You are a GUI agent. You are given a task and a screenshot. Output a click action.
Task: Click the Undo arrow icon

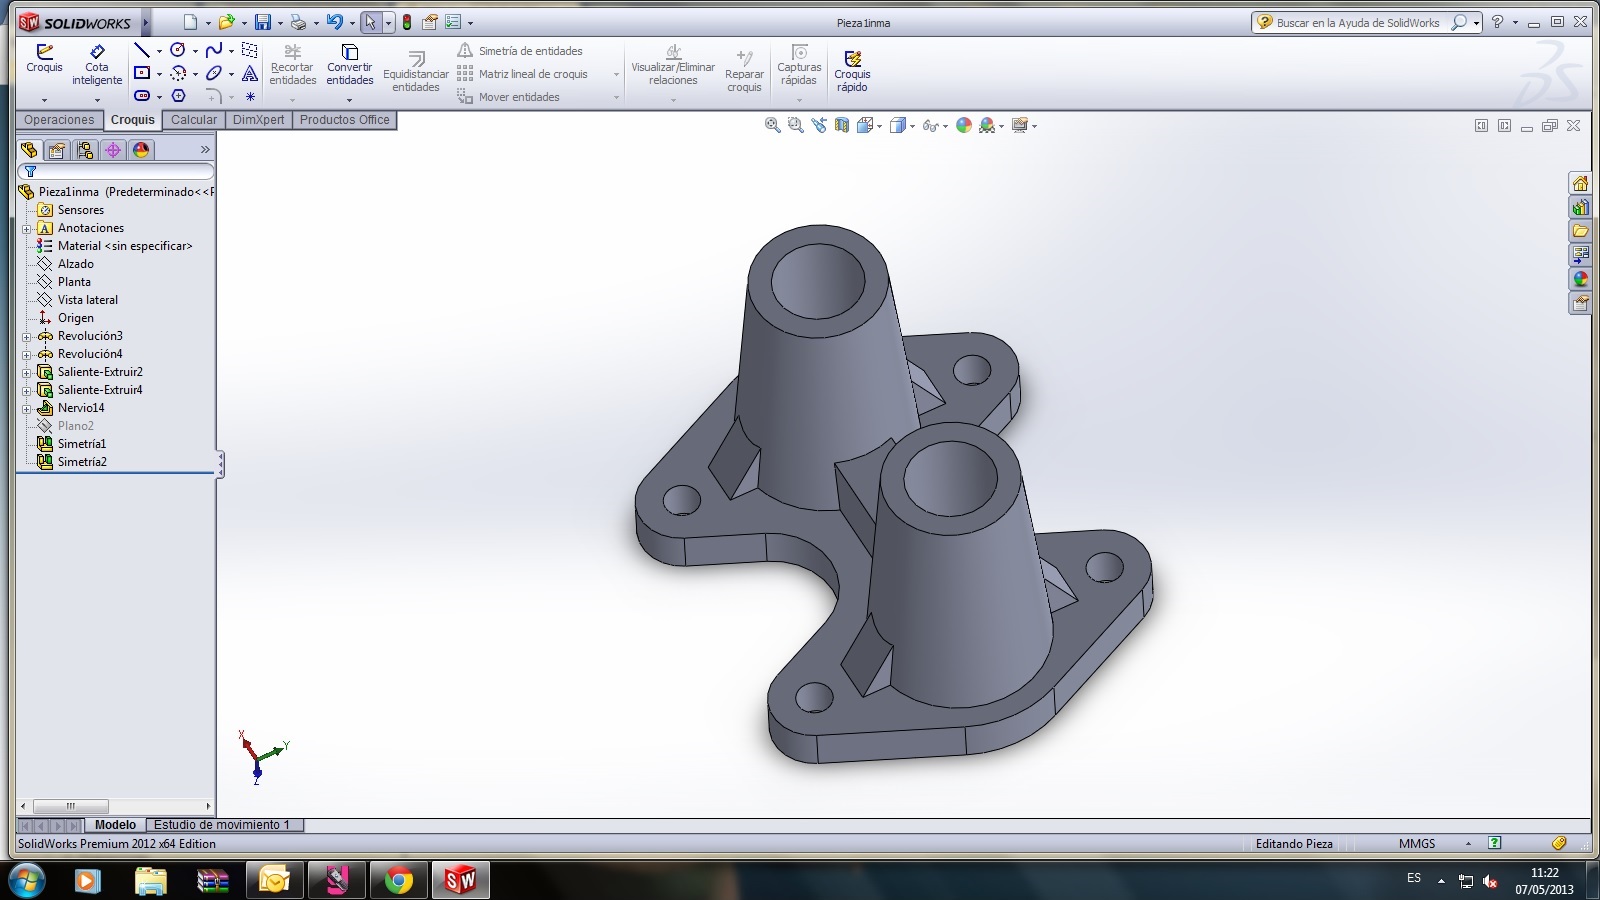[x=334, y=22]
